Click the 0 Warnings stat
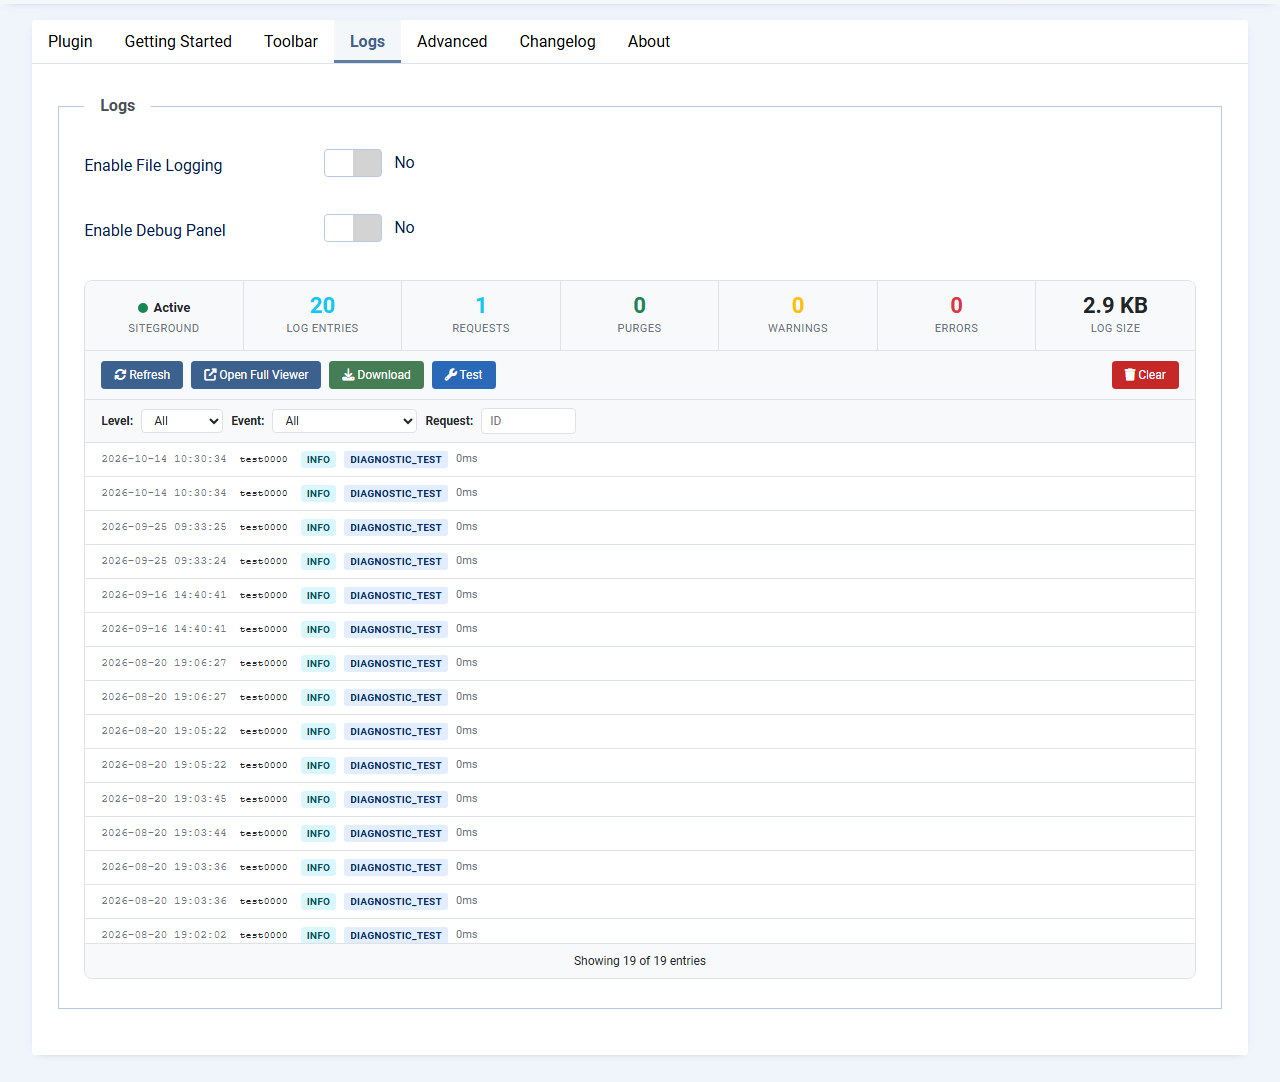The width and height of the screenshot is (1280, 1082). point(798,315)
